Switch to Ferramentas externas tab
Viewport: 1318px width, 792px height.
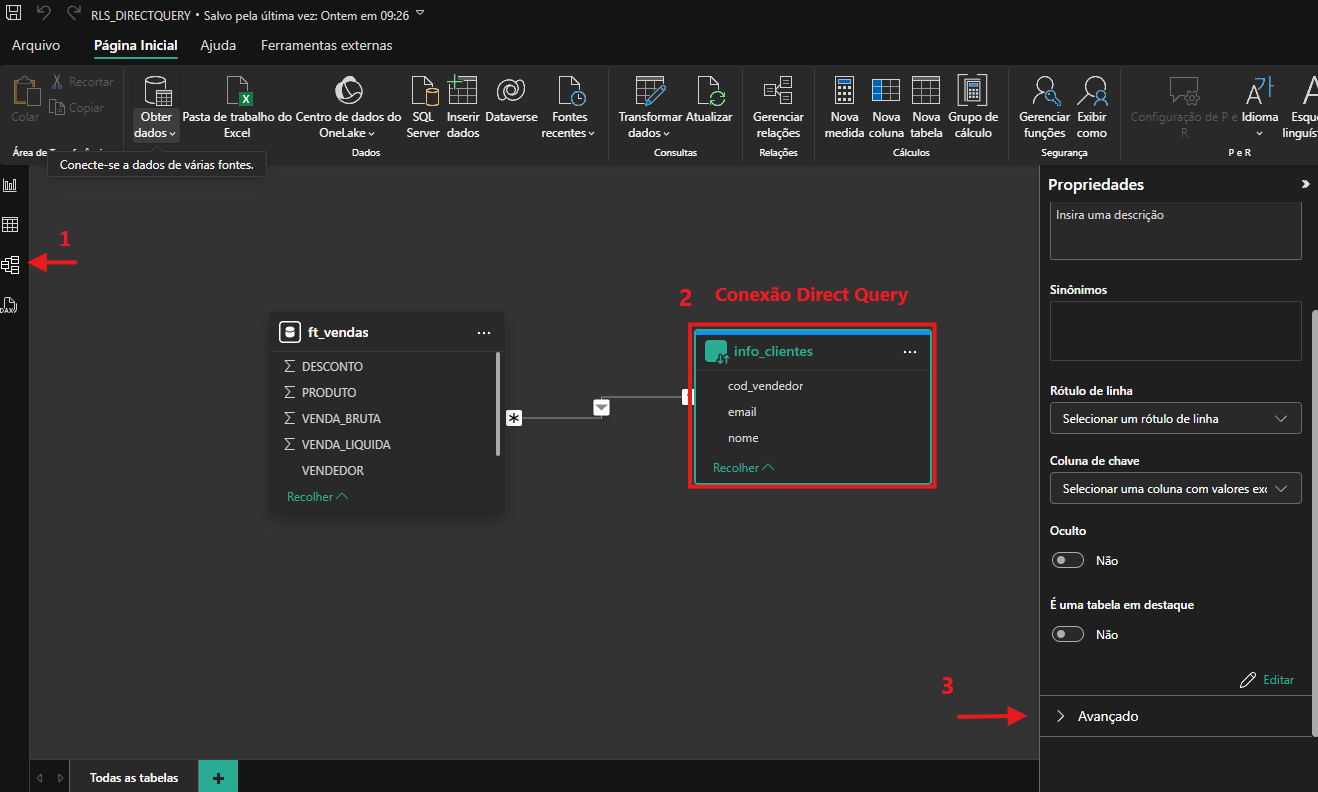click(326, 45)
